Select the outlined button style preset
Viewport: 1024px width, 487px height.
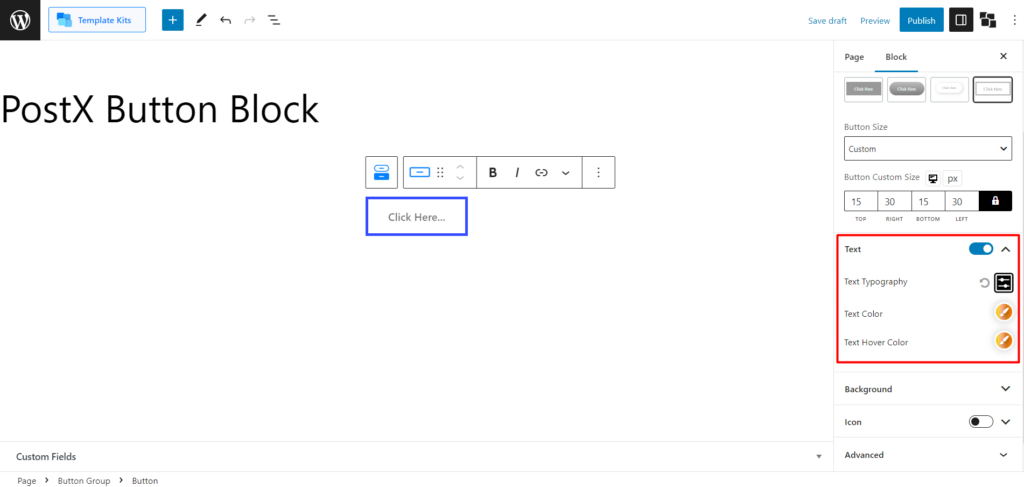pyautogui.click(x=993, y=89)
